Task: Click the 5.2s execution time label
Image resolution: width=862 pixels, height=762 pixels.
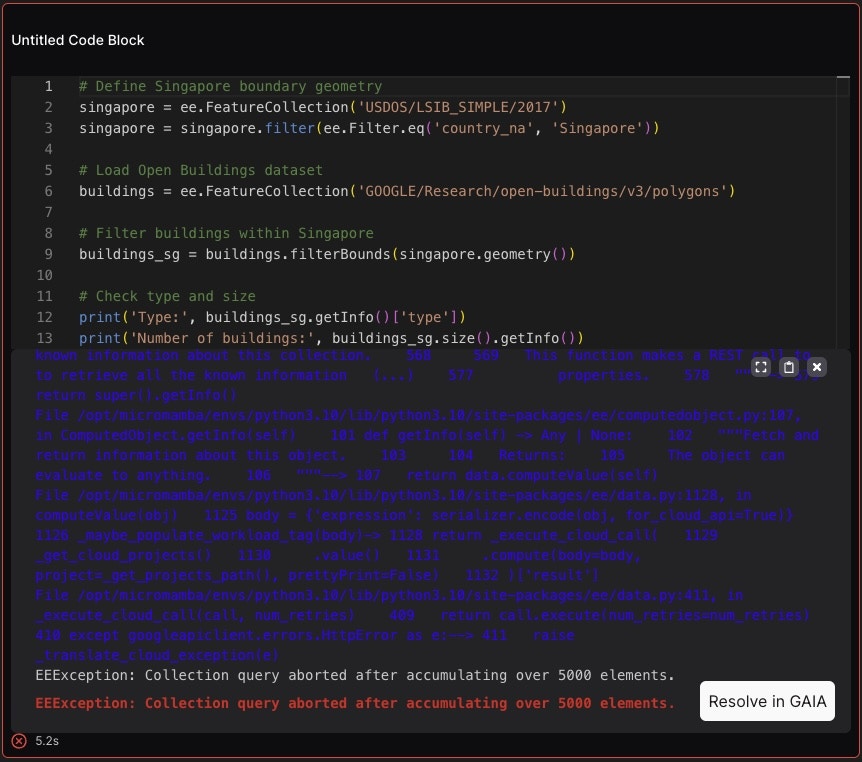Action: tap(47, 741)
